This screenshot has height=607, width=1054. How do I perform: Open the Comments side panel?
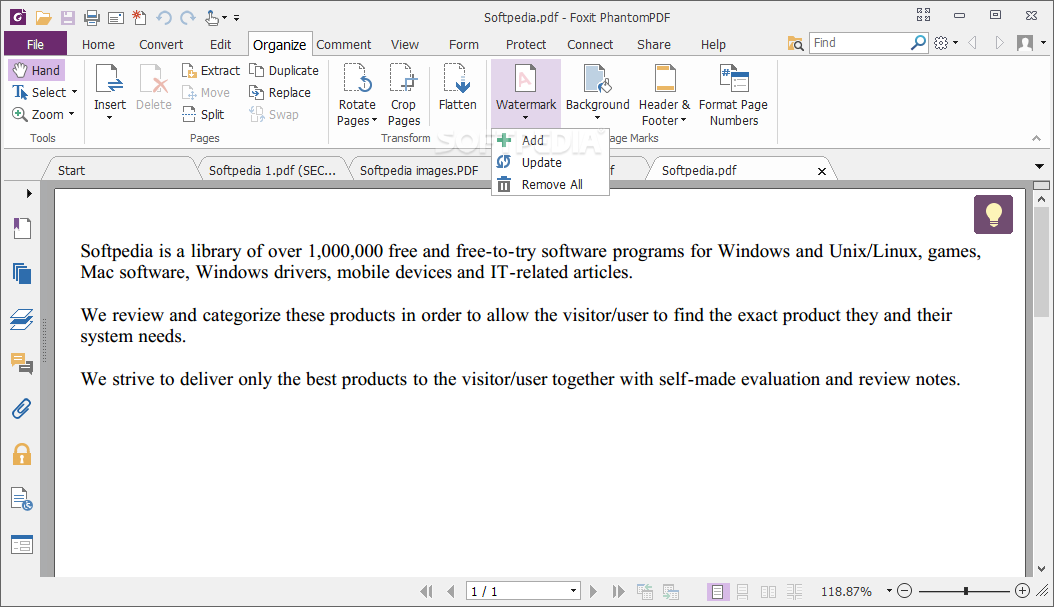[x=22, y=364]
